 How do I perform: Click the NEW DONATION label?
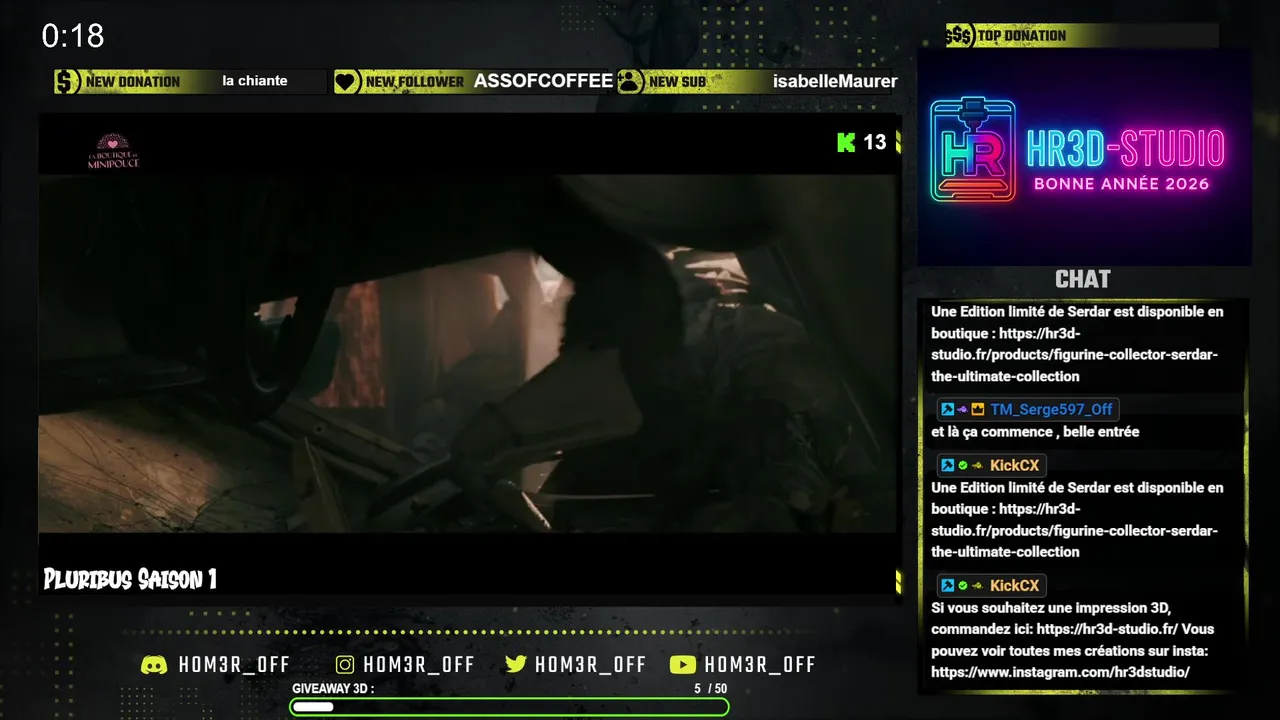pos(133,82)
